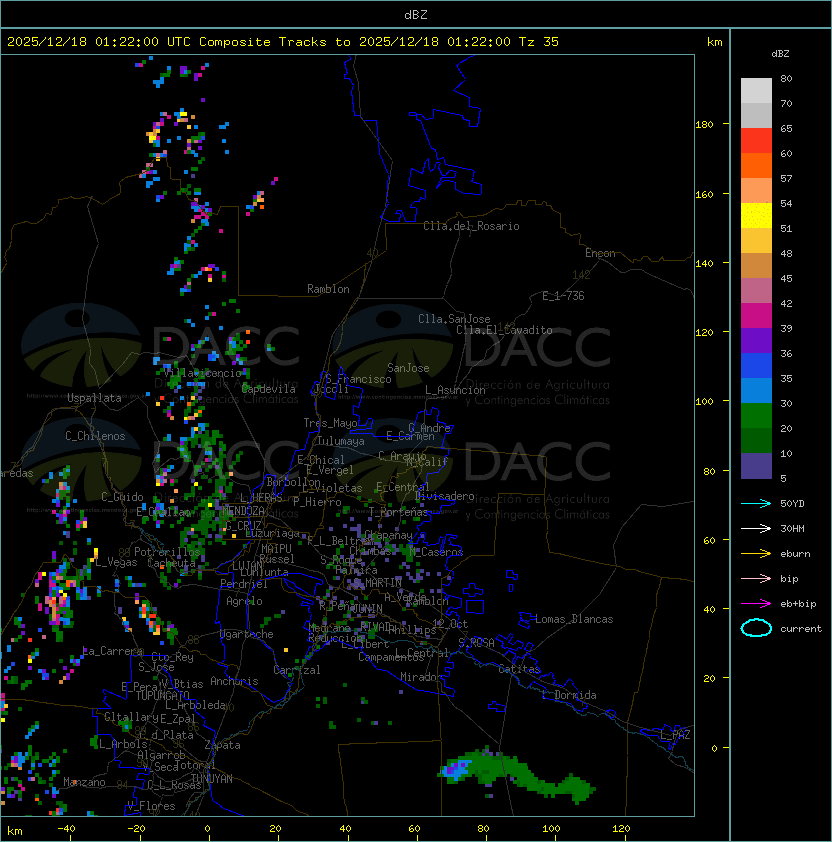The image size is (832, 842).
Task: Click the cyan 50YD arrow in legend
Action: [x=756, y=503]
